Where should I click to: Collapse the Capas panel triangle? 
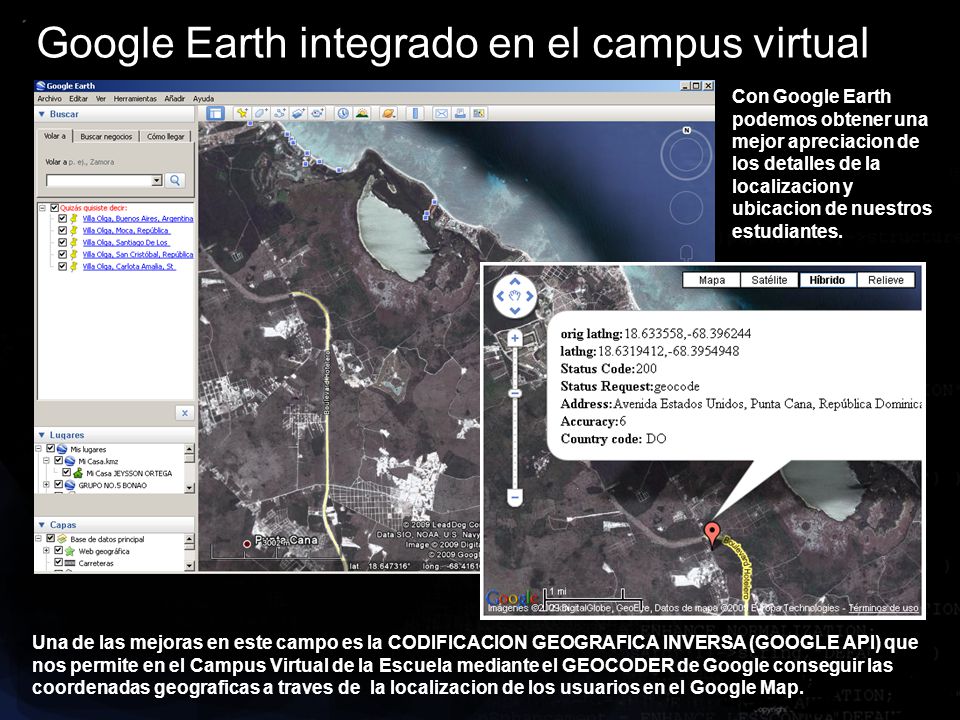[x=42, y=525]
